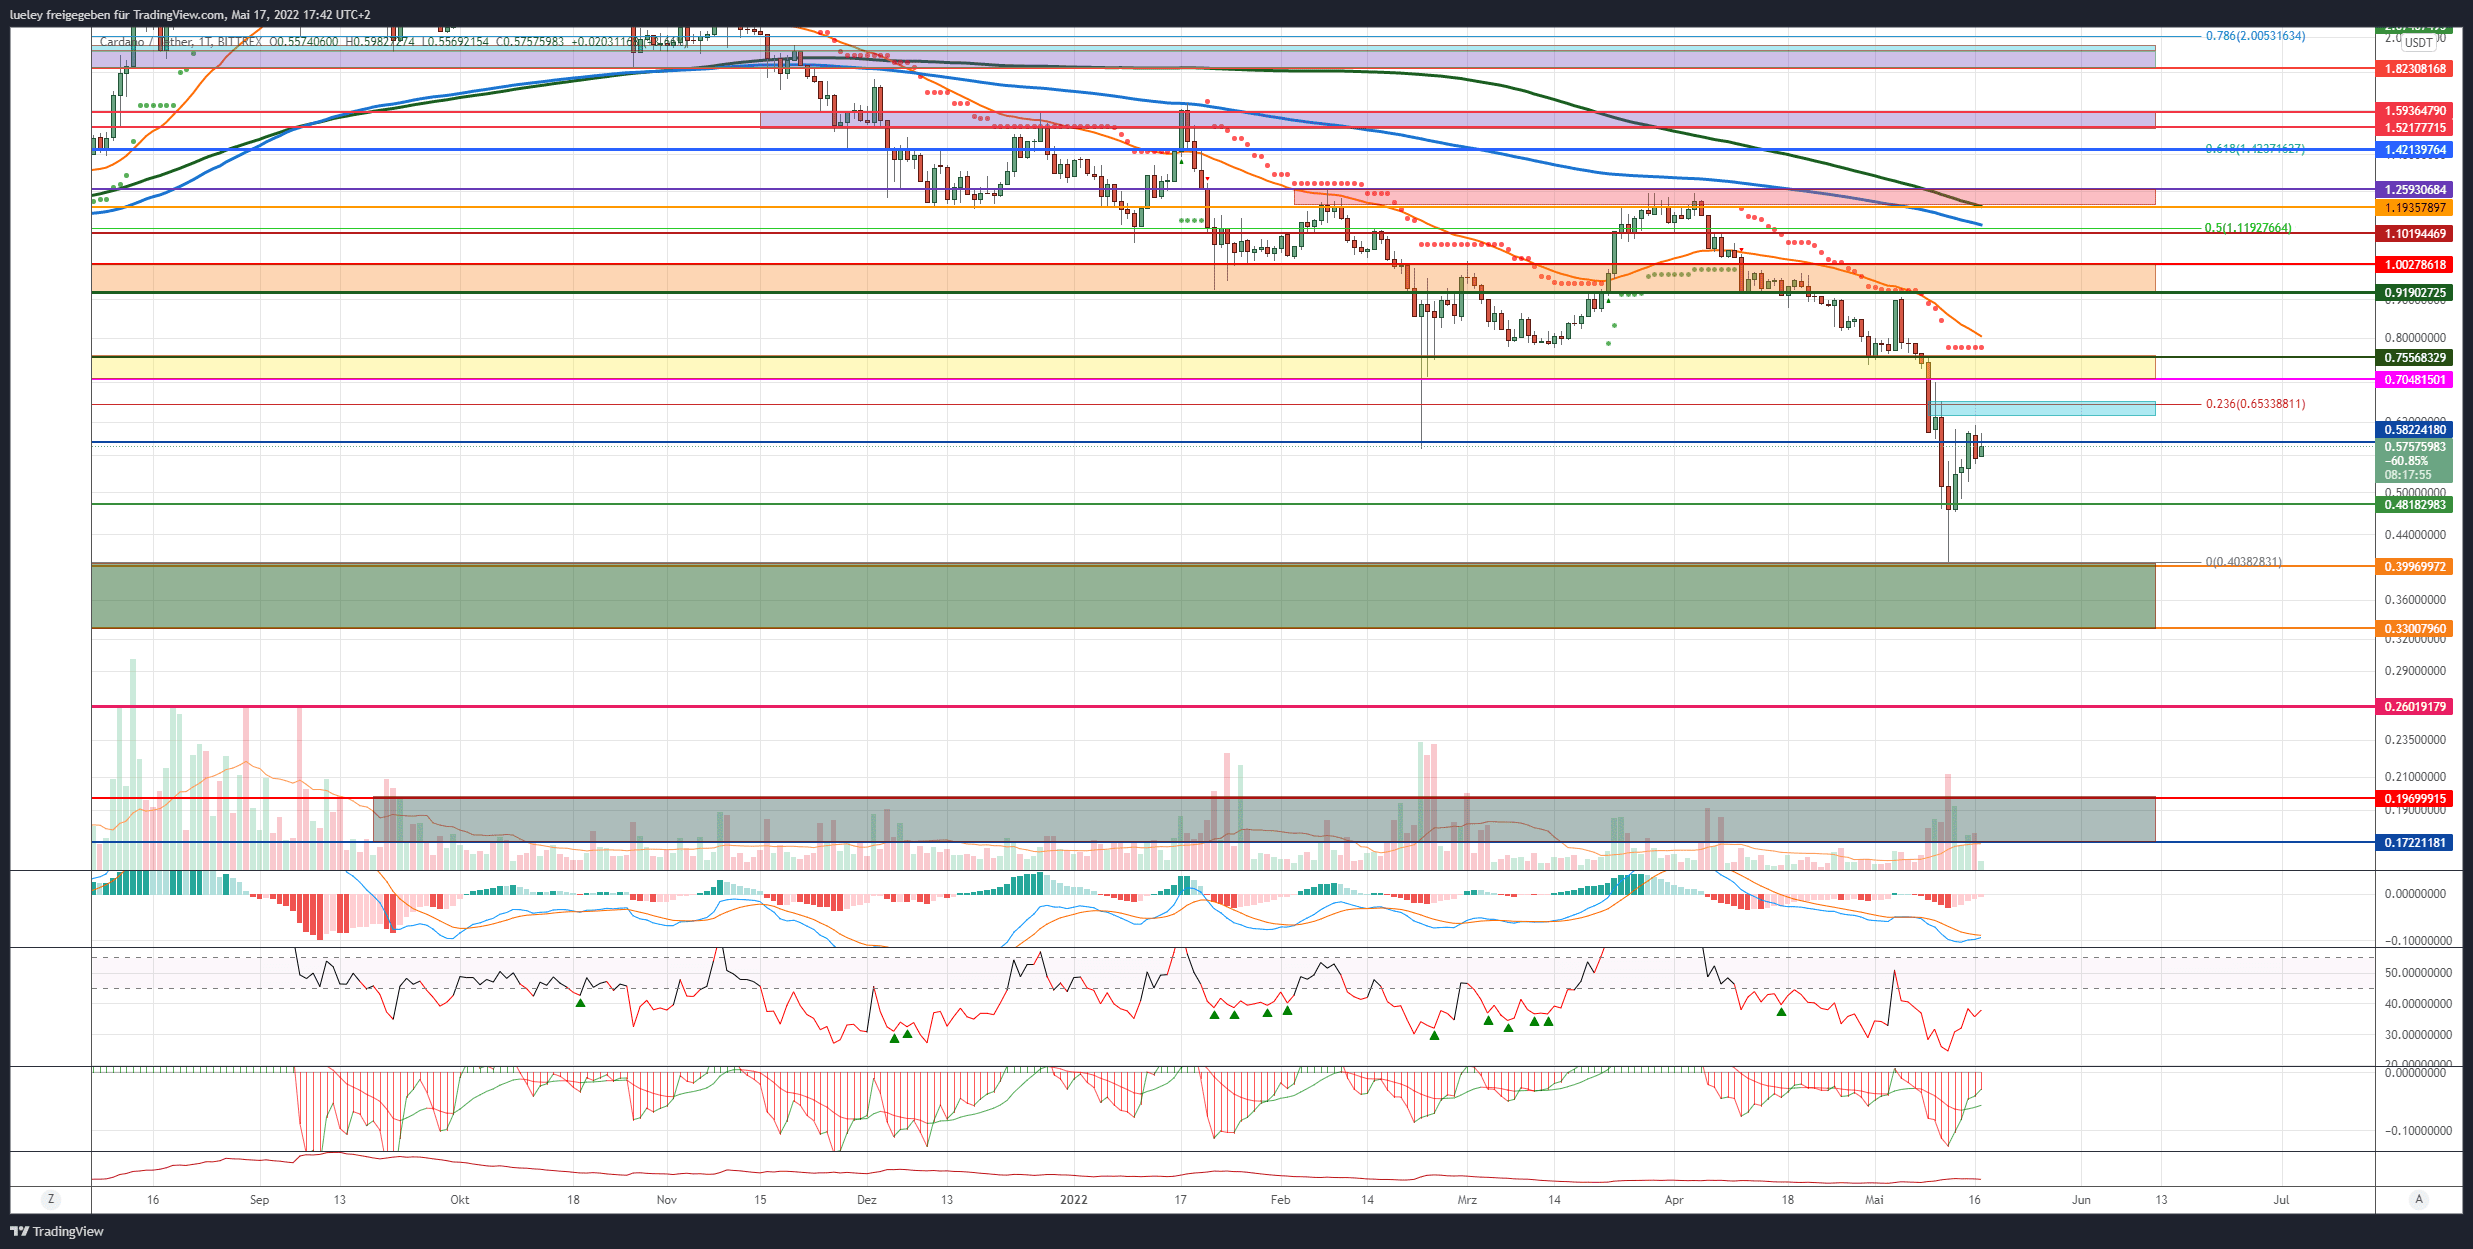This screenshot has height=1249, width=2473.
Task: Click the 0.29000000 price axis value
Action: tap(2415, 671)
